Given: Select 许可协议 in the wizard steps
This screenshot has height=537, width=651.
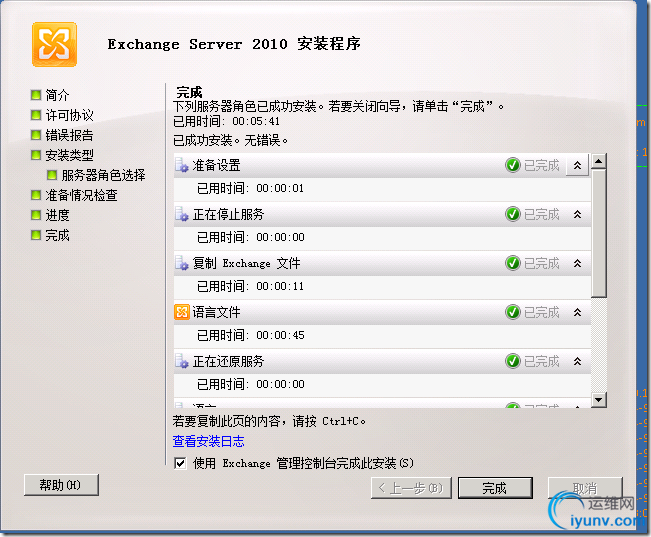Looking at the screenshot, I should [69, 115].
